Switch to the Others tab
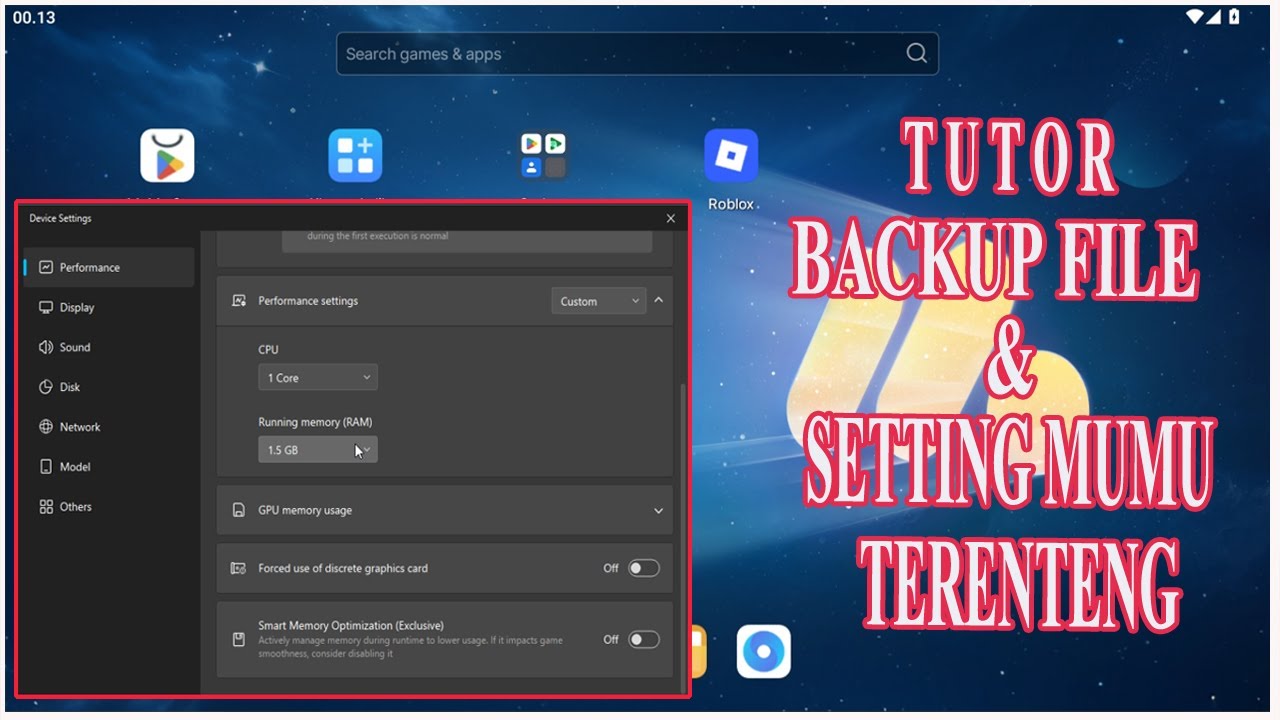1280x720 pixels. (109, 507)
